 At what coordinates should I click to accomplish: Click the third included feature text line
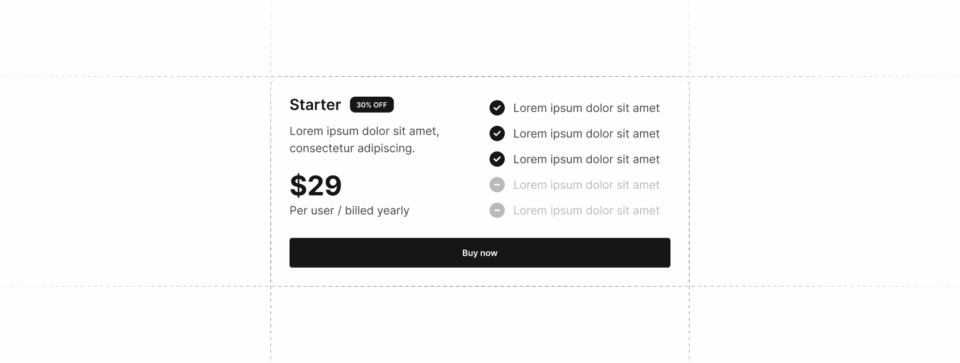point(586,160)
